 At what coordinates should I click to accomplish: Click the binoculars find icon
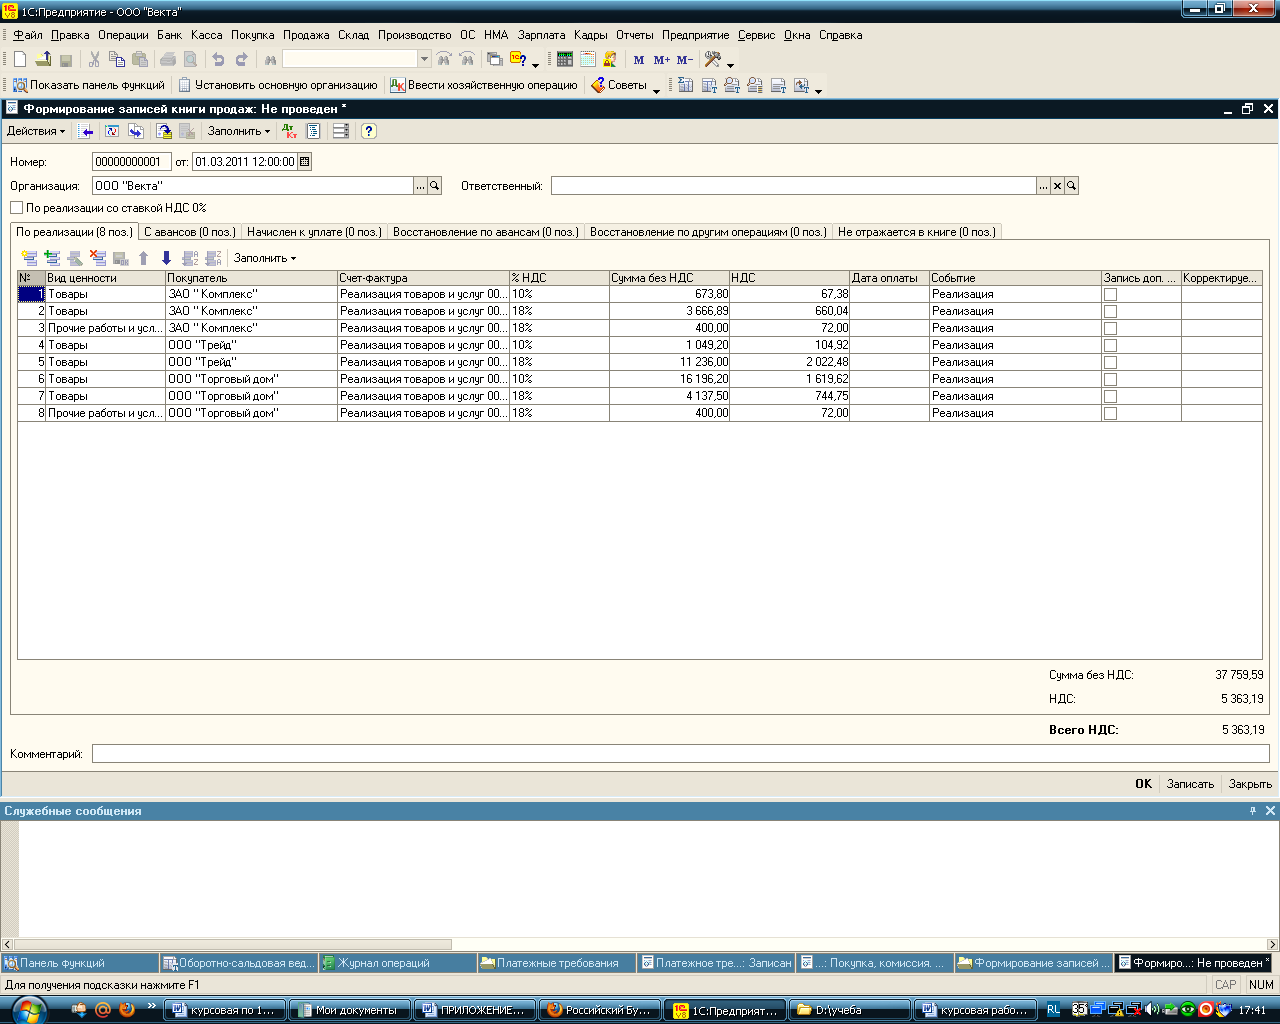click(x=270, y=60)
